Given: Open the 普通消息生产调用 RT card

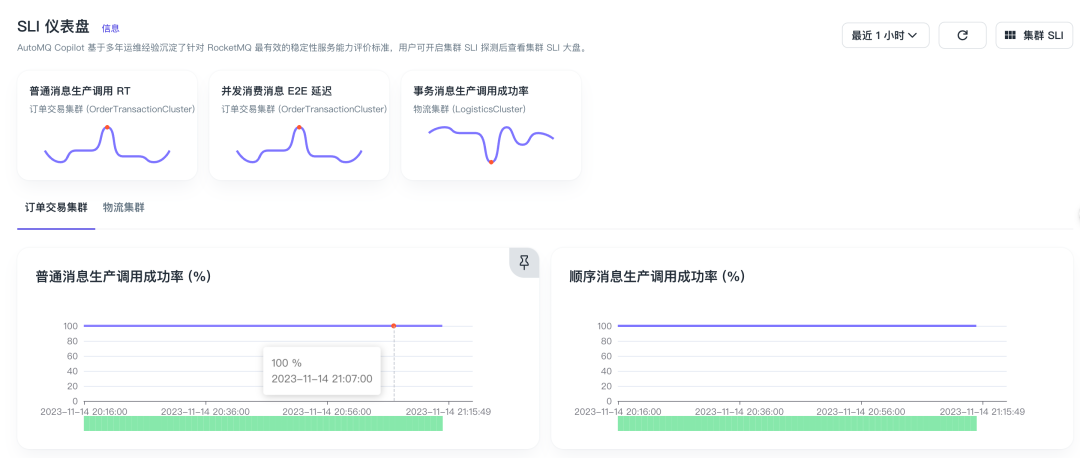Looking at the screenshot, I should (107, 125).
